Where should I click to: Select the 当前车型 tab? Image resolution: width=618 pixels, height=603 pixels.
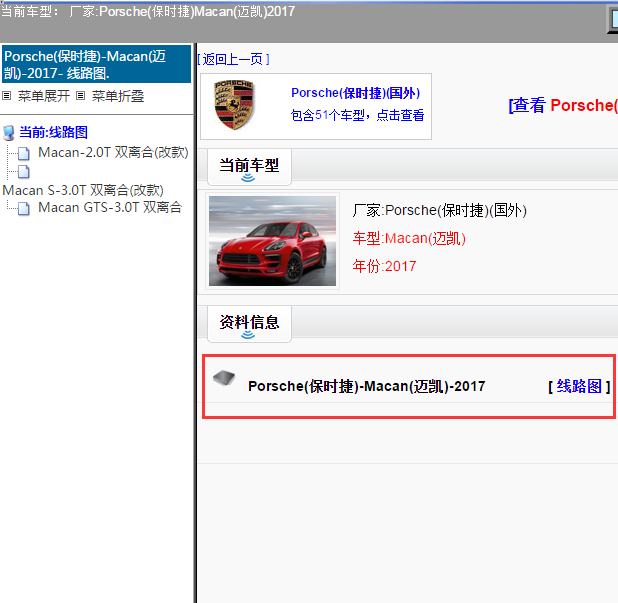click(249, 167)
